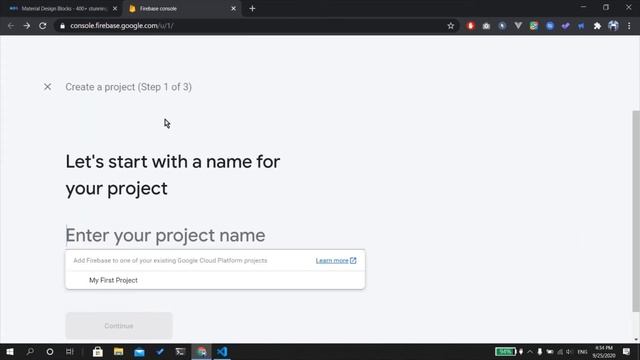
Task: Show hidden system tray icons
Action: 530,351
